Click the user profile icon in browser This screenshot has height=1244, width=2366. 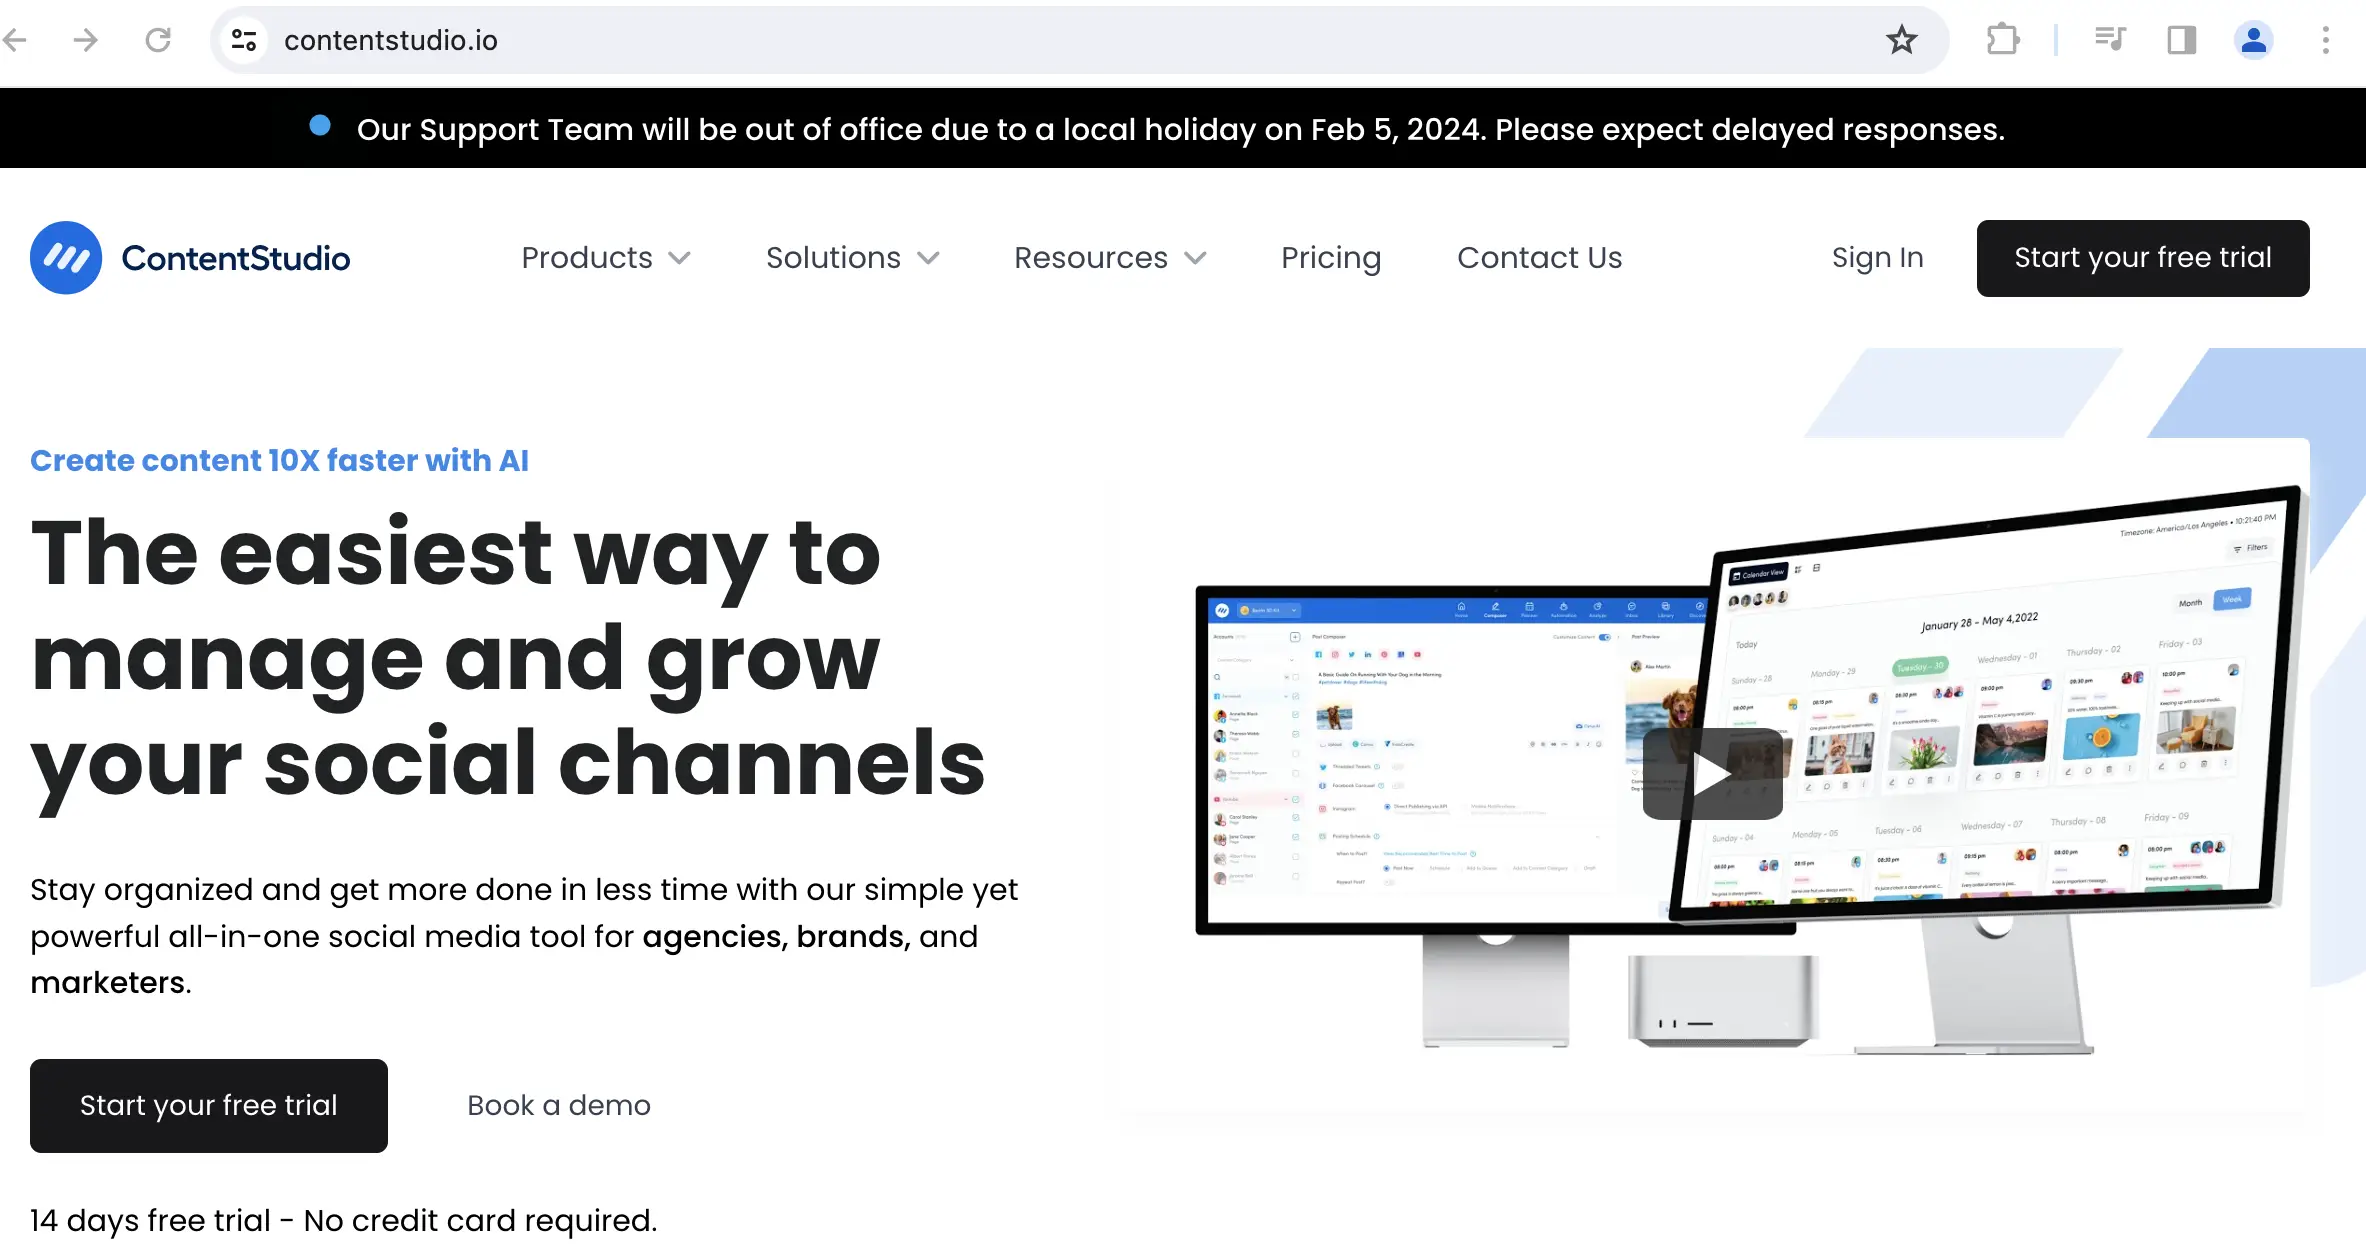pyautogui.click(x=2255, y=39)
